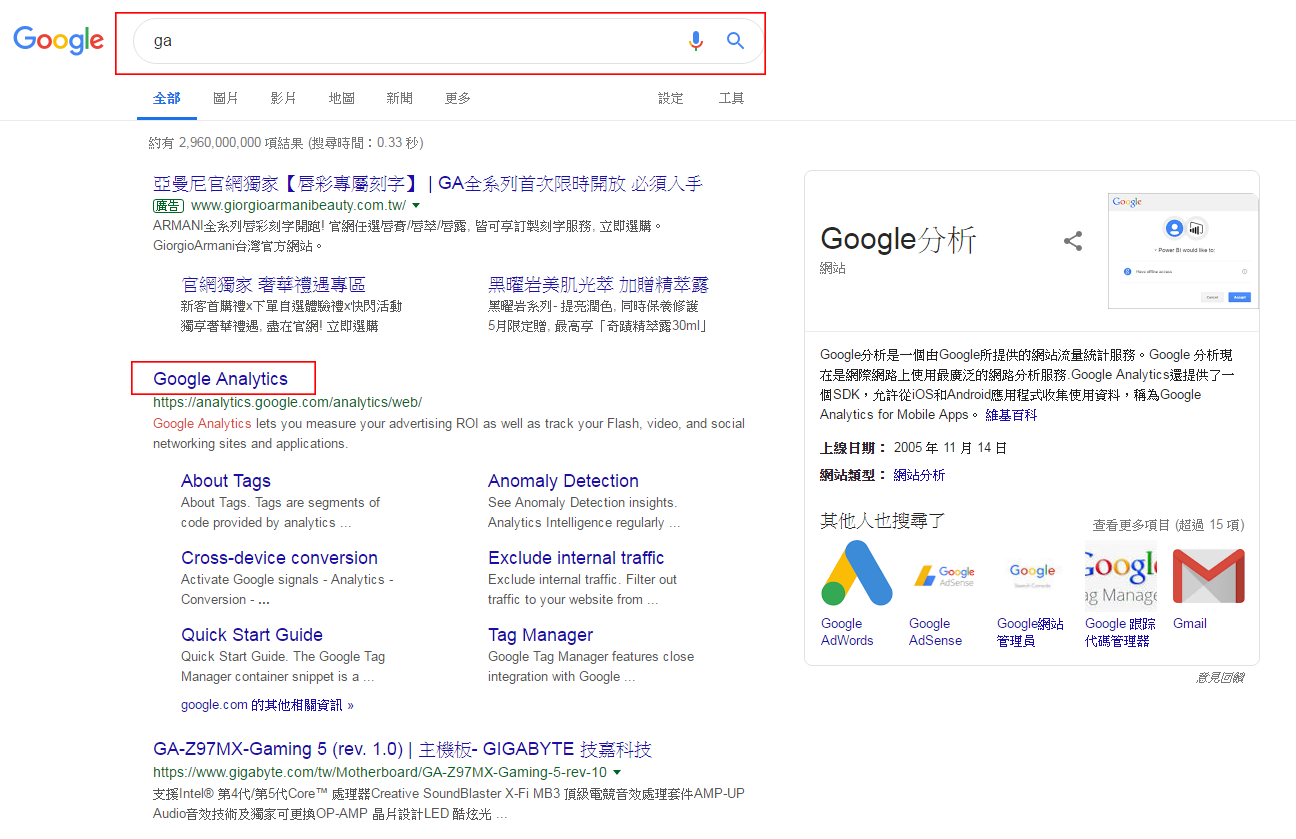Open Google網站管理員 logo thumbnail
Screen dimensions: 1296x839
pos(1032,574)
